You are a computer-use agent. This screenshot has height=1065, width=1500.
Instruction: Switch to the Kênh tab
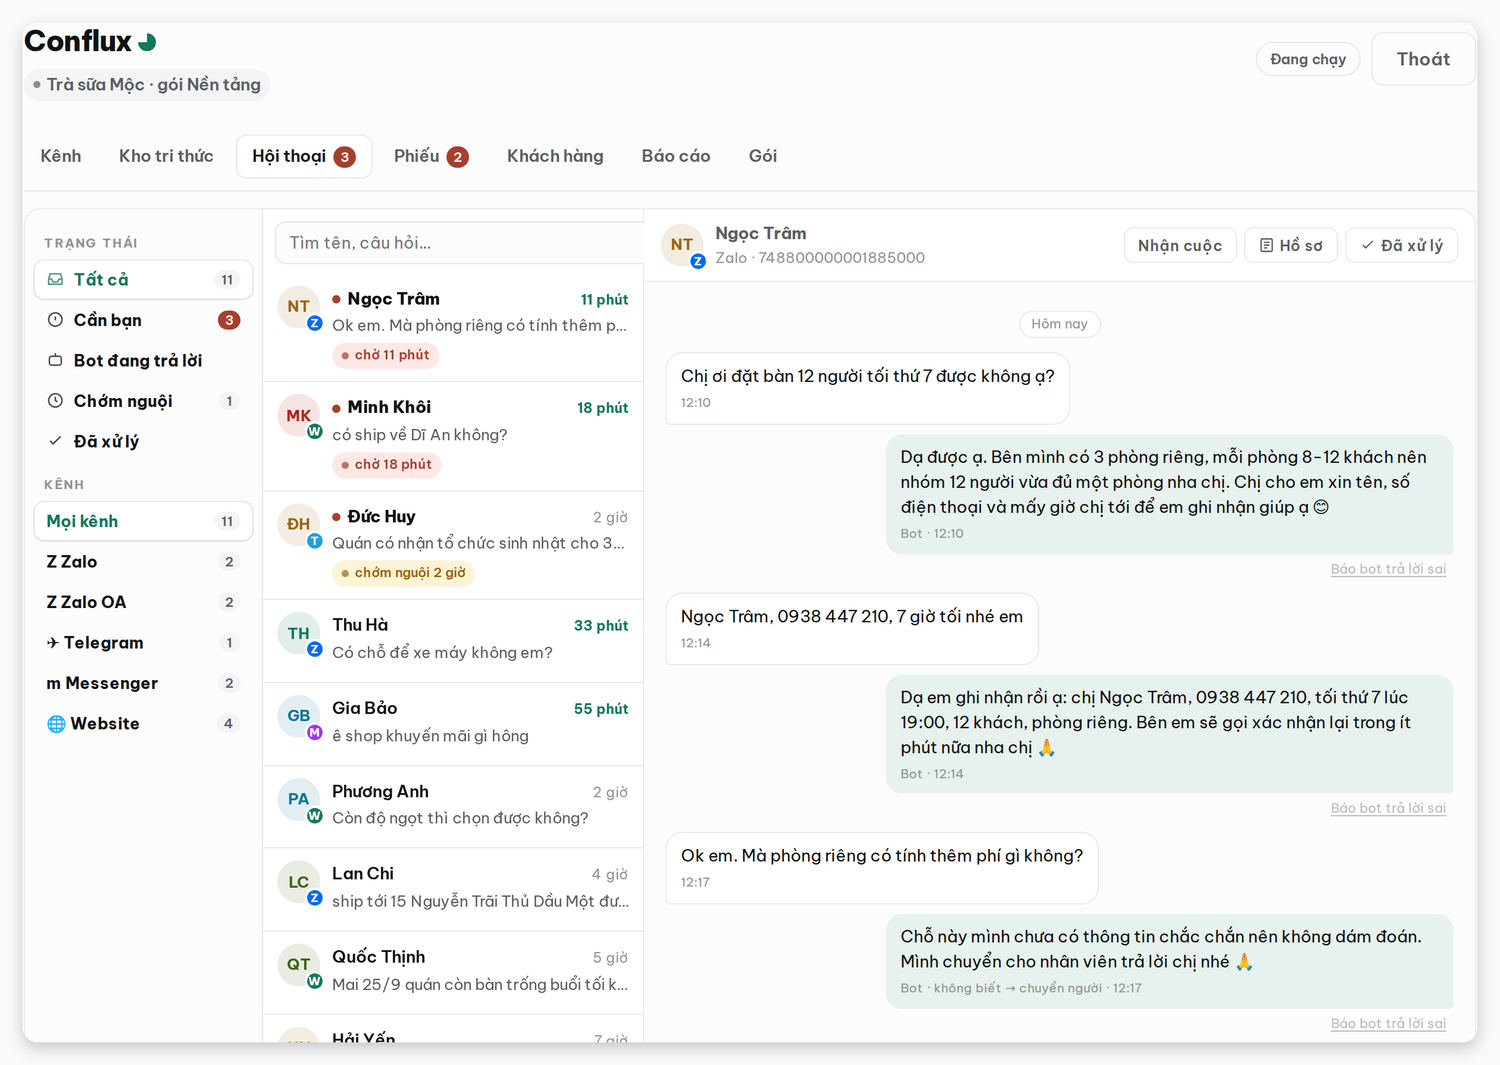pyautogui.click(x=61, y=156)
